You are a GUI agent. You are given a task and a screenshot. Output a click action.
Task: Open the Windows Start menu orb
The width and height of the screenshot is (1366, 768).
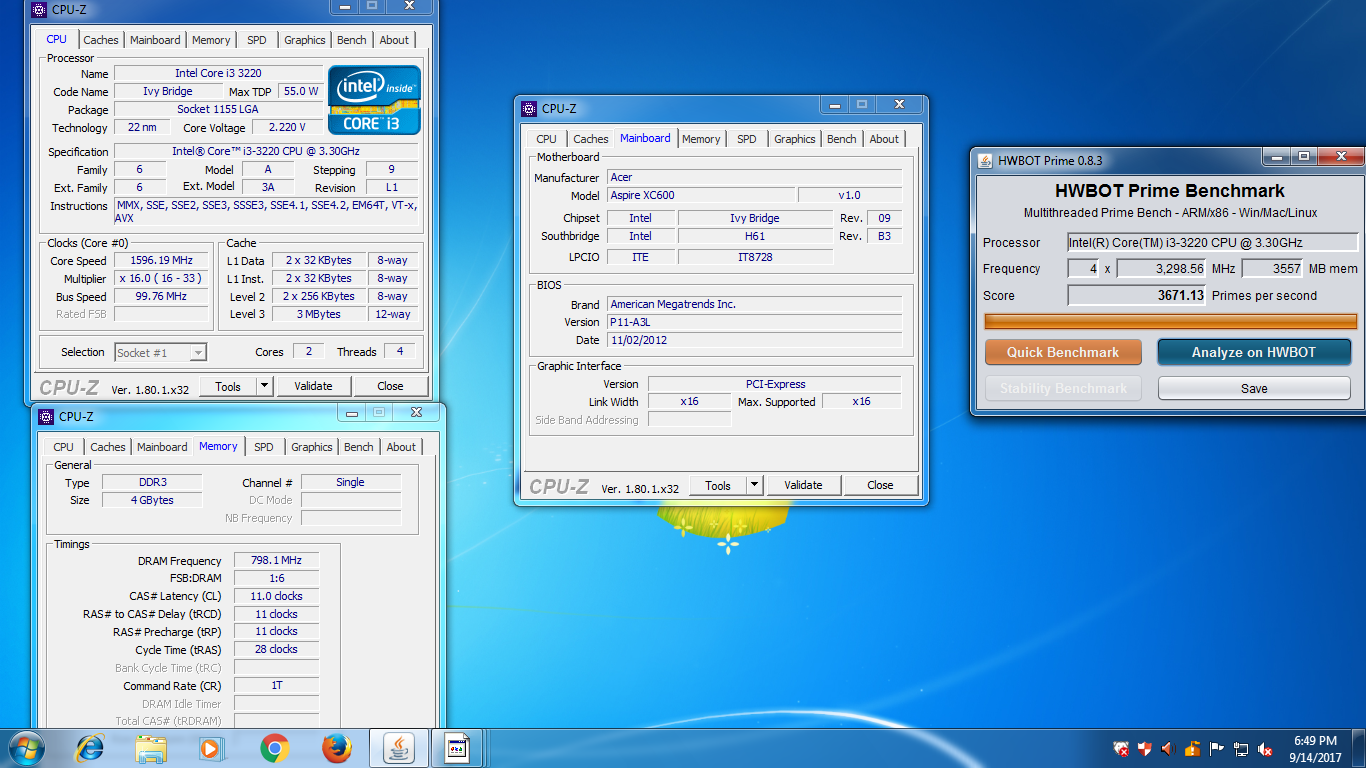pos(25,748)
